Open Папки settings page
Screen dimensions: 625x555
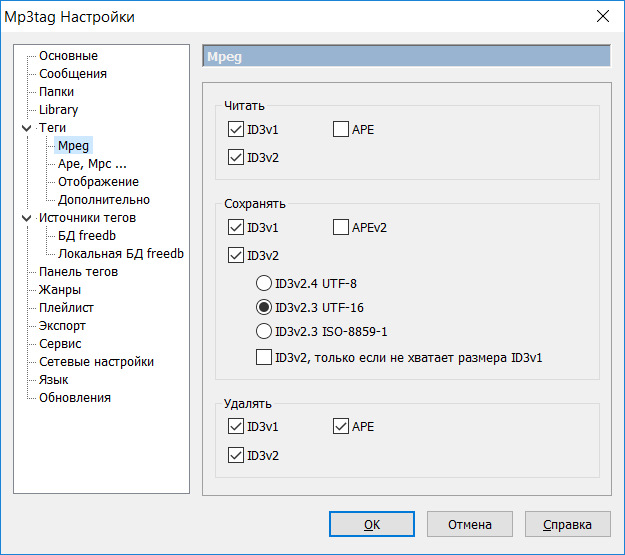(x=56, y=92)
